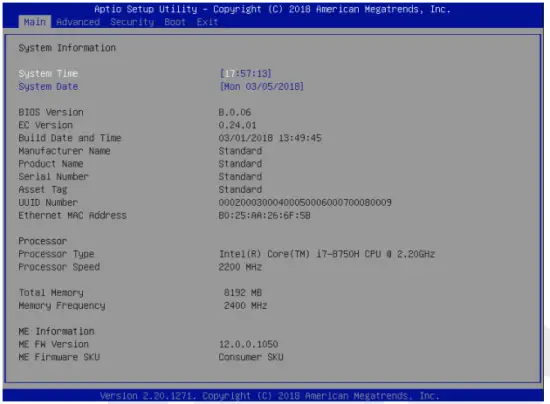
Task: Click the Manufacturer Name label
Action: pos(64,151)
